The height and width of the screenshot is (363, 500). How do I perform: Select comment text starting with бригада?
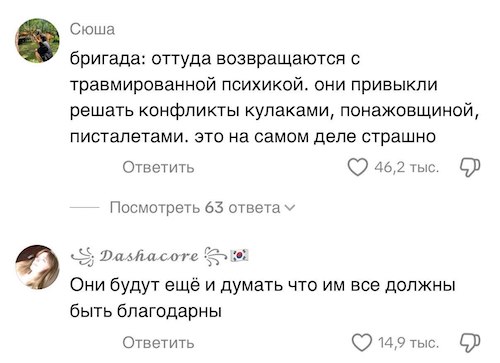coord(275,97)
